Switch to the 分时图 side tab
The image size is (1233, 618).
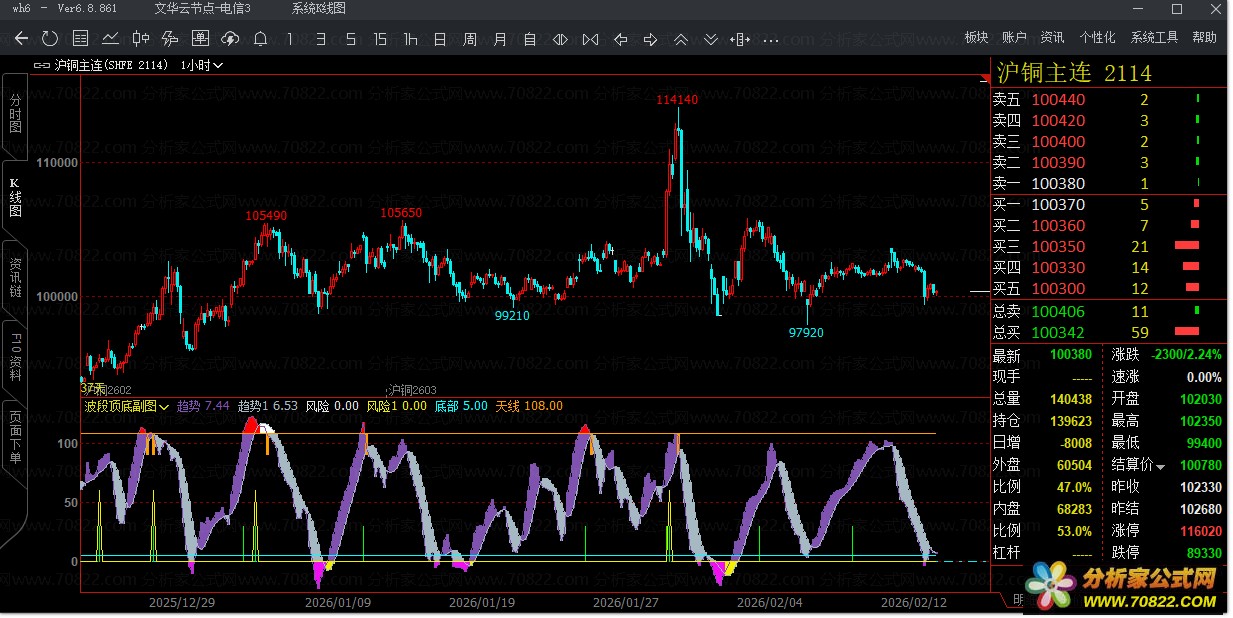pos(15,115)
